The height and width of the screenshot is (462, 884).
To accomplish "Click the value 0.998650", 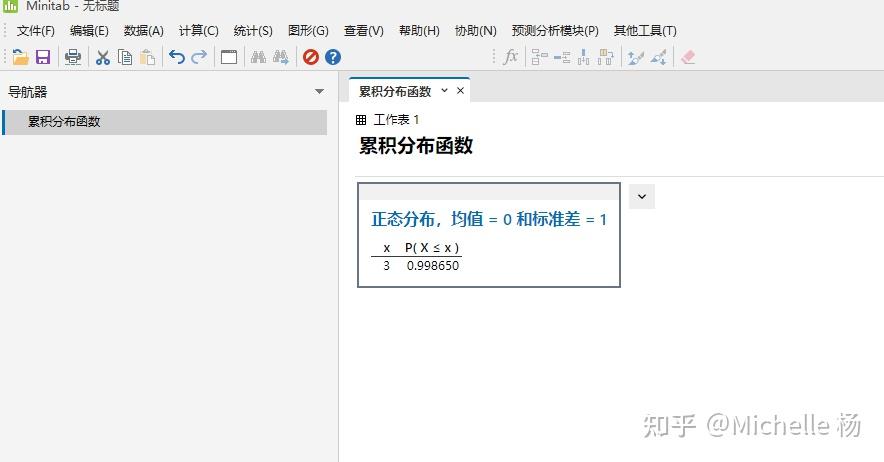I will [432, 266].
